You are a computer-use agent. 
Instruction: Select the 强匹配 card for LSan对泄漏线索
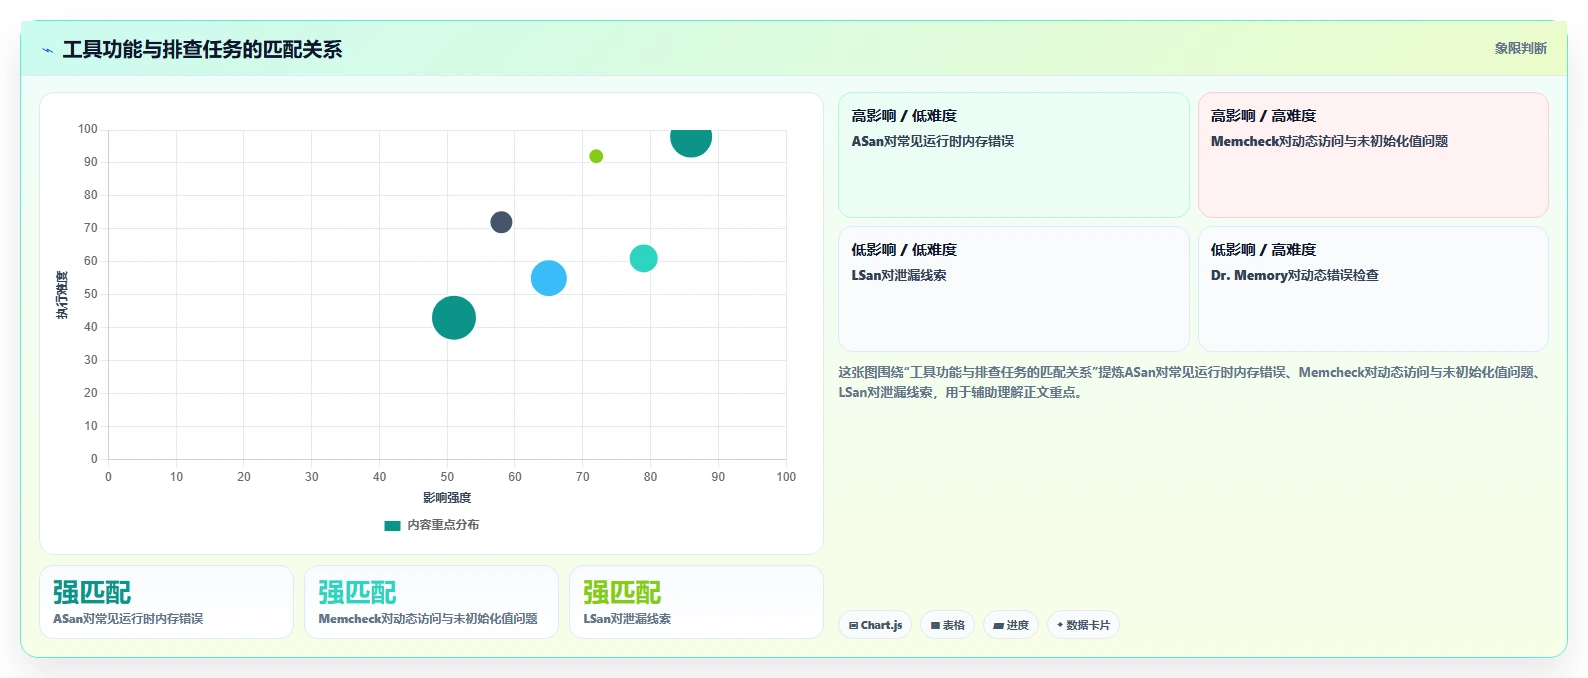click(x=696, y=602)
